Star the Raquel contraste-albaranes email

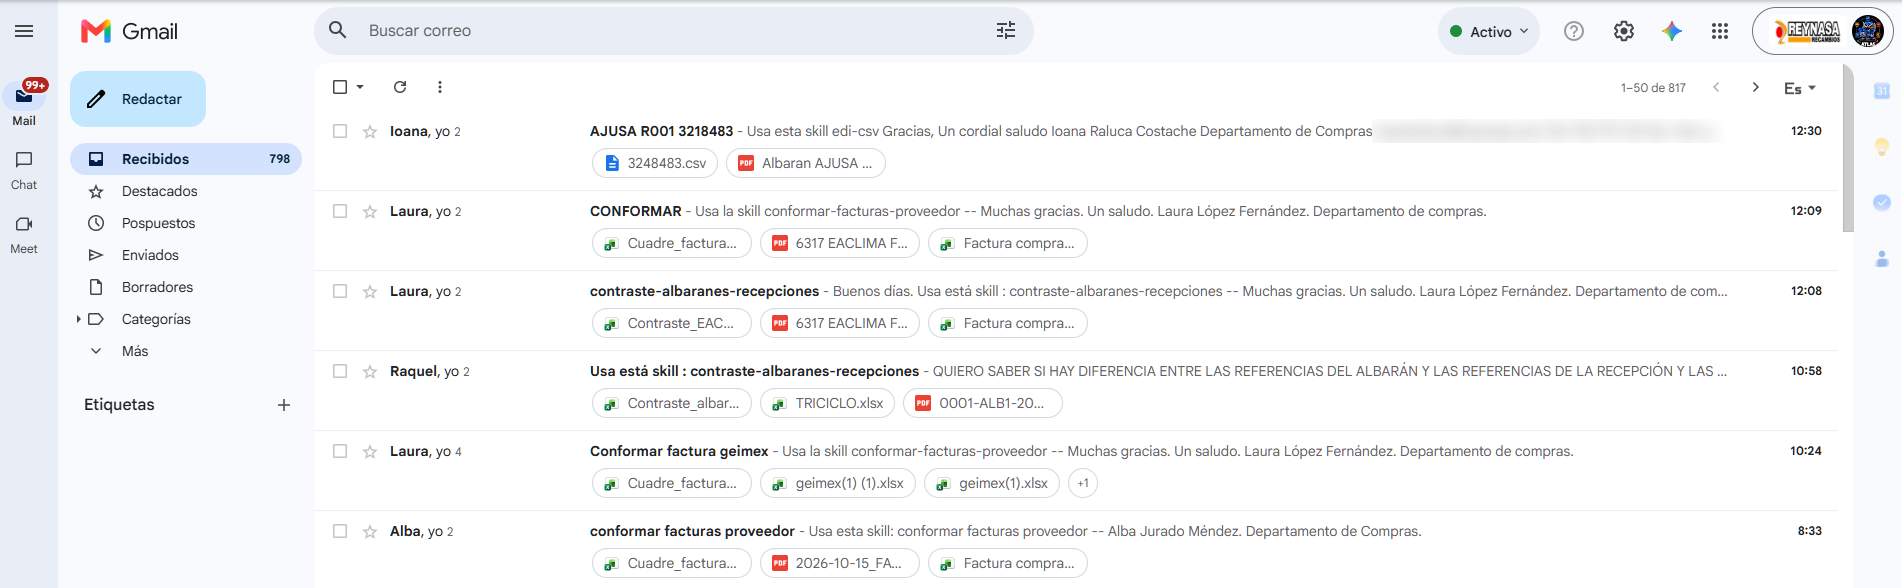point(370,371)
